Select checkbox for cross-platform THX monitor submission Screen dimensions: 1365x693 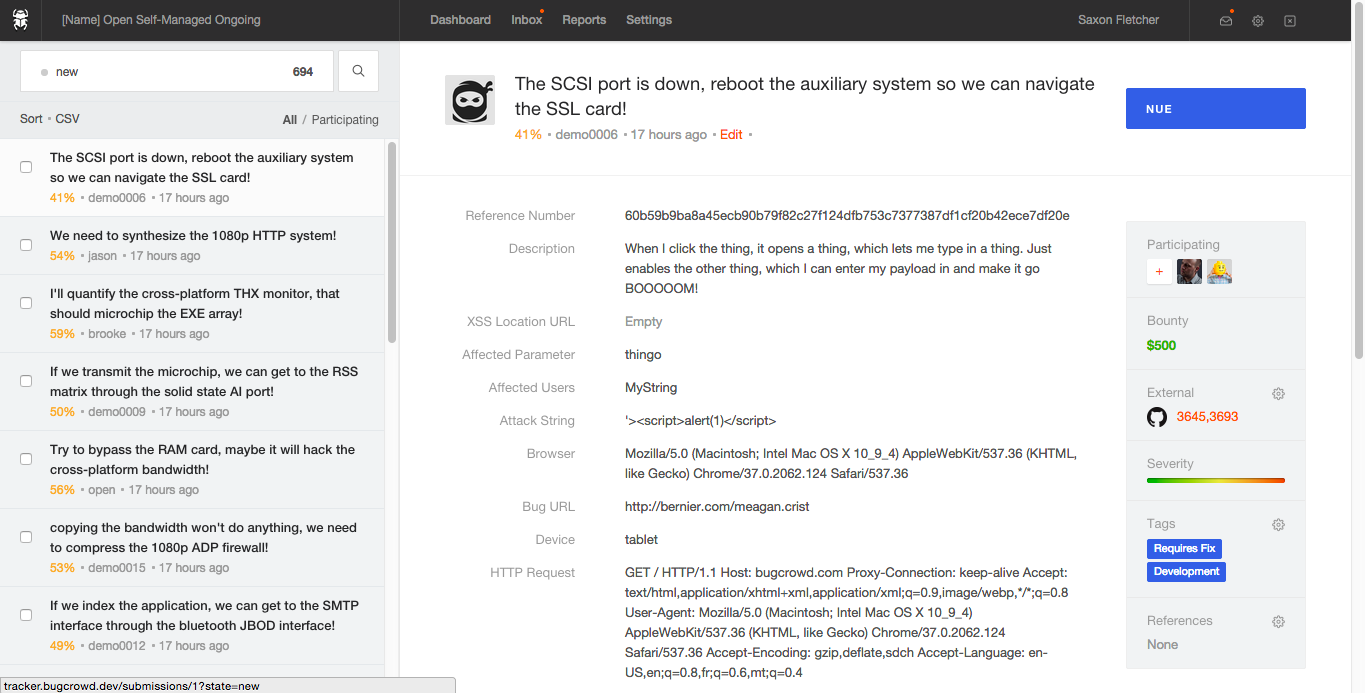point(26,303)
